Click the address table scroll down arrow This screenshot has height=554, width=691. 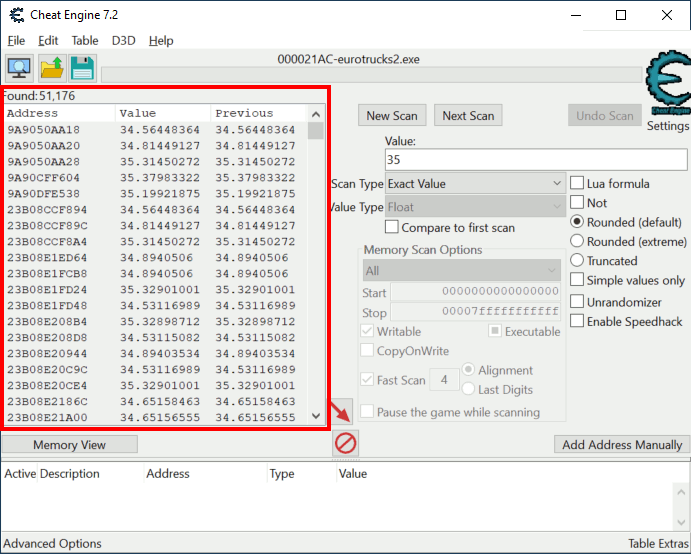681,523
